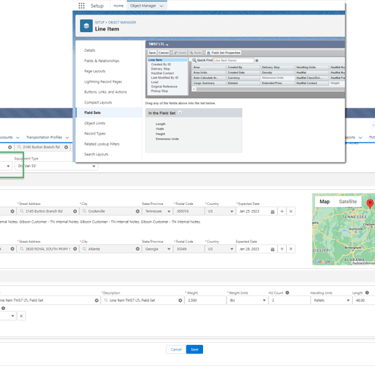Open the Tennessee State/Province dropdown
This screenshot has height=366, width=375.
click(x=157, y=211)
